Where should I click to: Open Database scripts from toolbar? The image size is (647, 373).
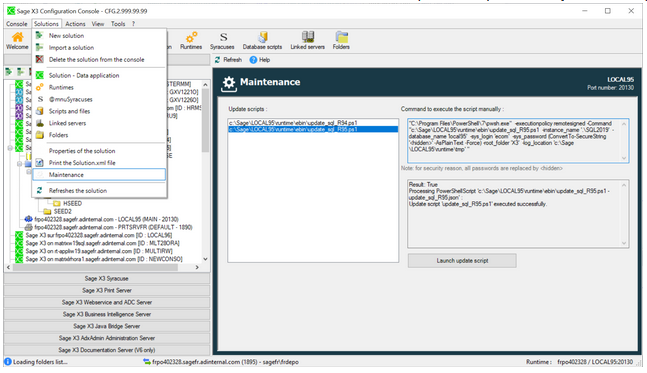262,41
